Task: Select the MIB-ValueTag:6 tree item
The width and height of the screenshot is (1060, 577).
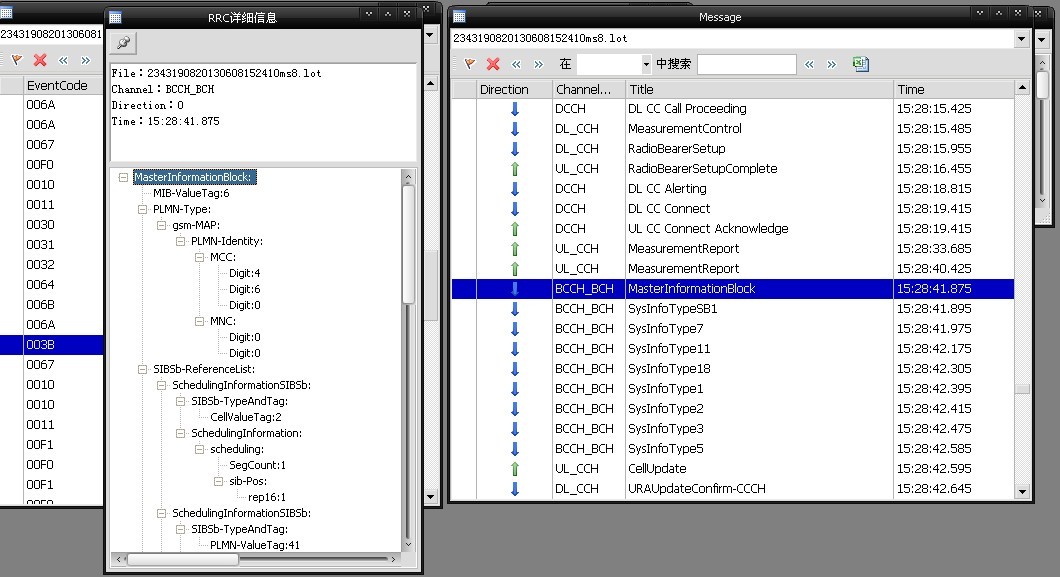Action: pos(191,193)
